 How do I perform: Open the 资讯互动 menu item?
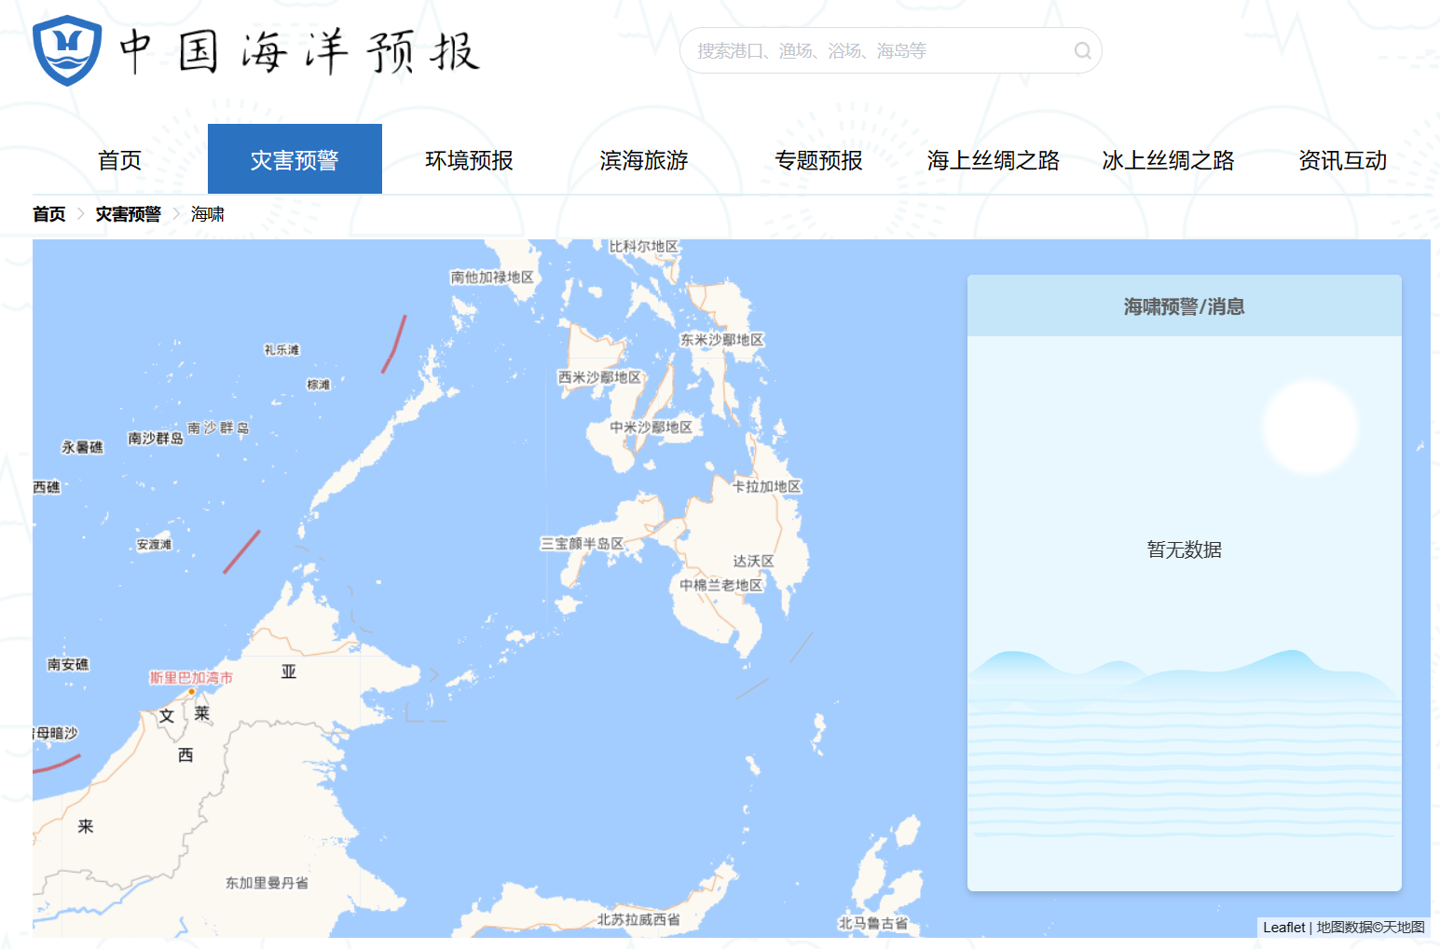point(1342,160)
